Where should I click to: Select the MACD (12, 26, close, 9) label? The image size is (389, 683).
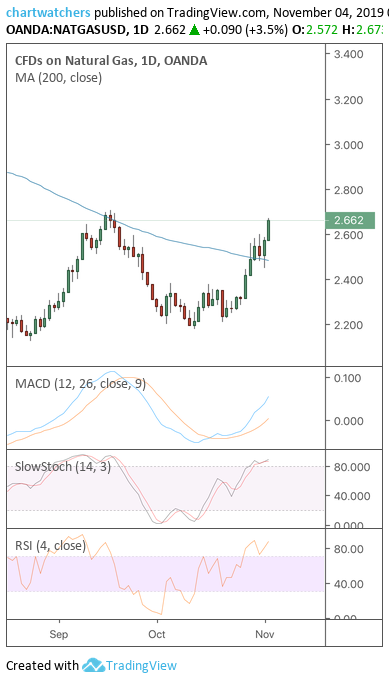click(x=81, y=384)
